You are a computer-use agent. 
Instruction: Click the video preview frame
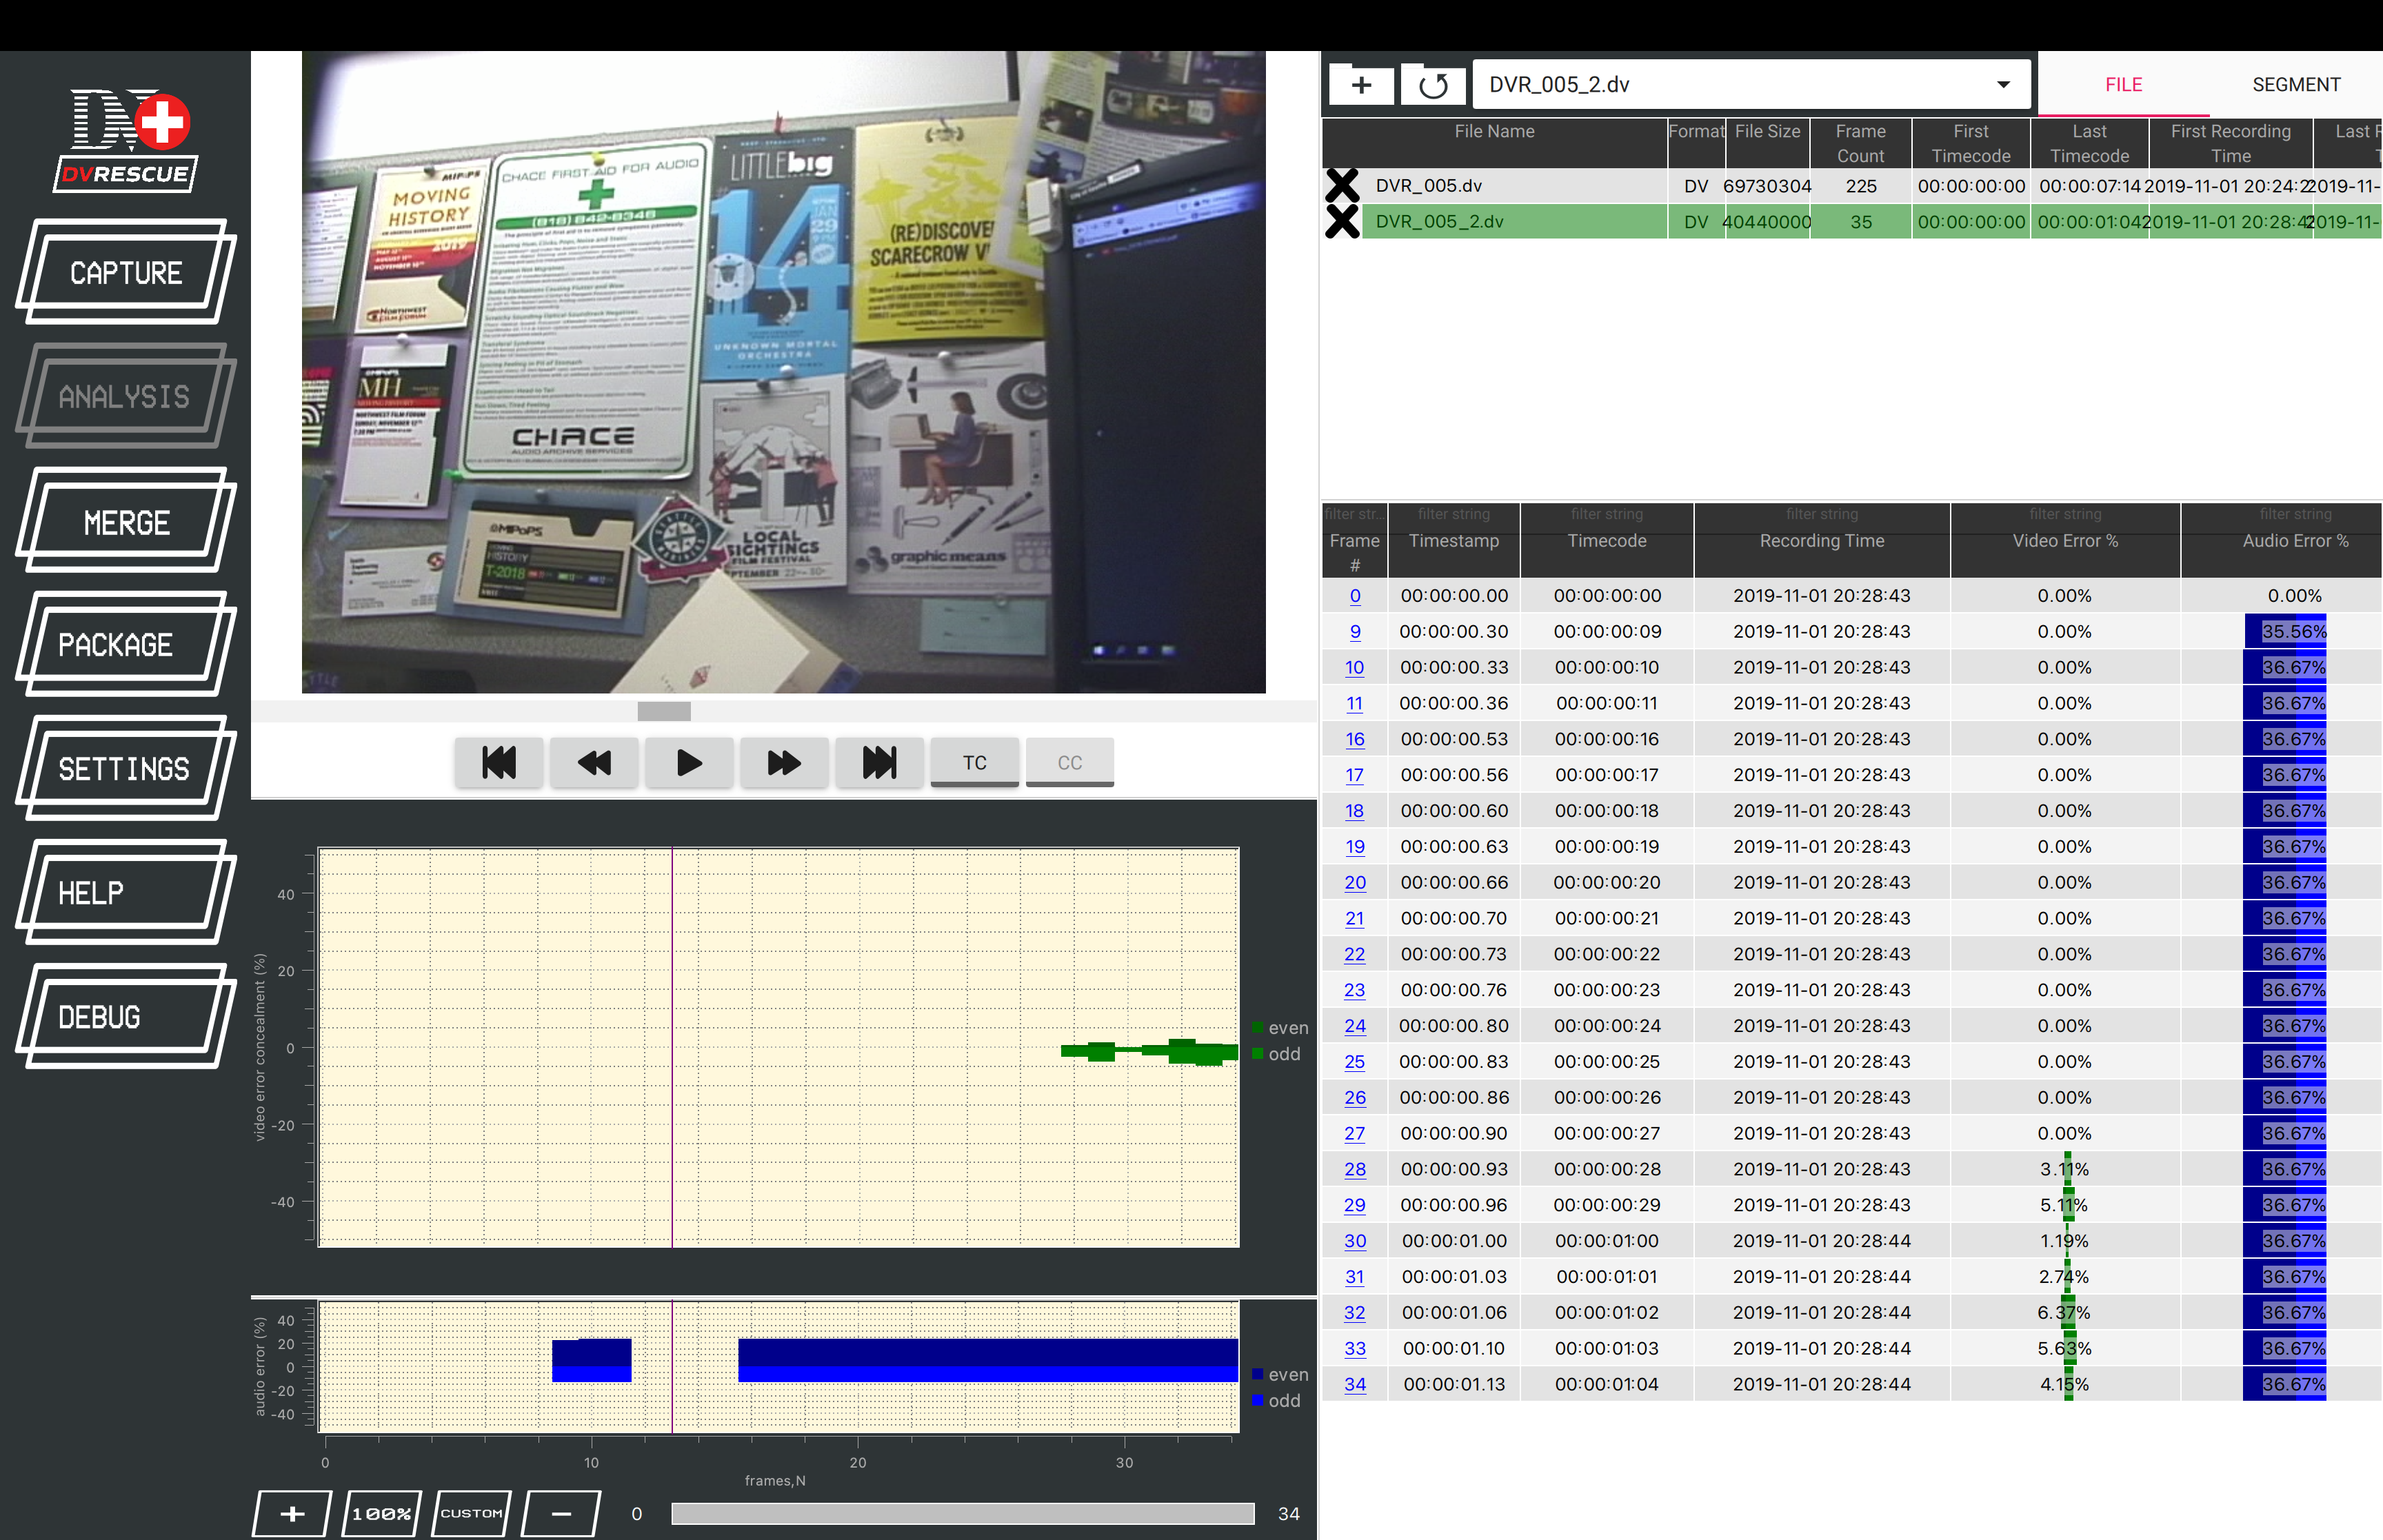point(784,372)
